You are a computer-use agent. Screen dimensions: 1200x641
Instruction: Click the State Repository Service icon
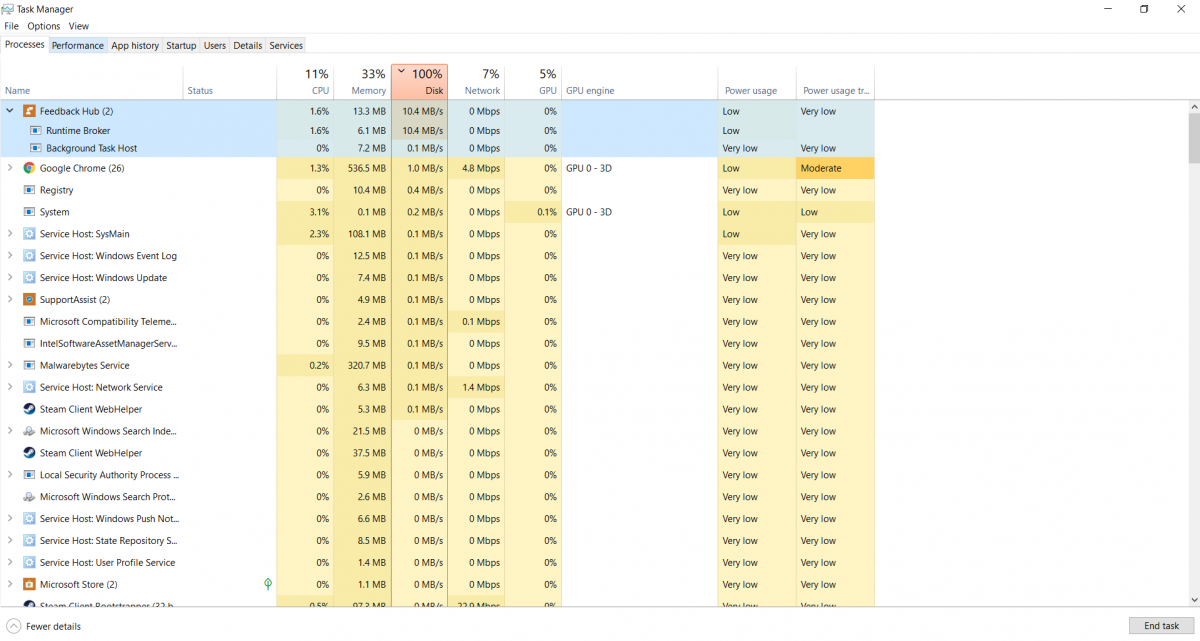click(x=30, y=541)
